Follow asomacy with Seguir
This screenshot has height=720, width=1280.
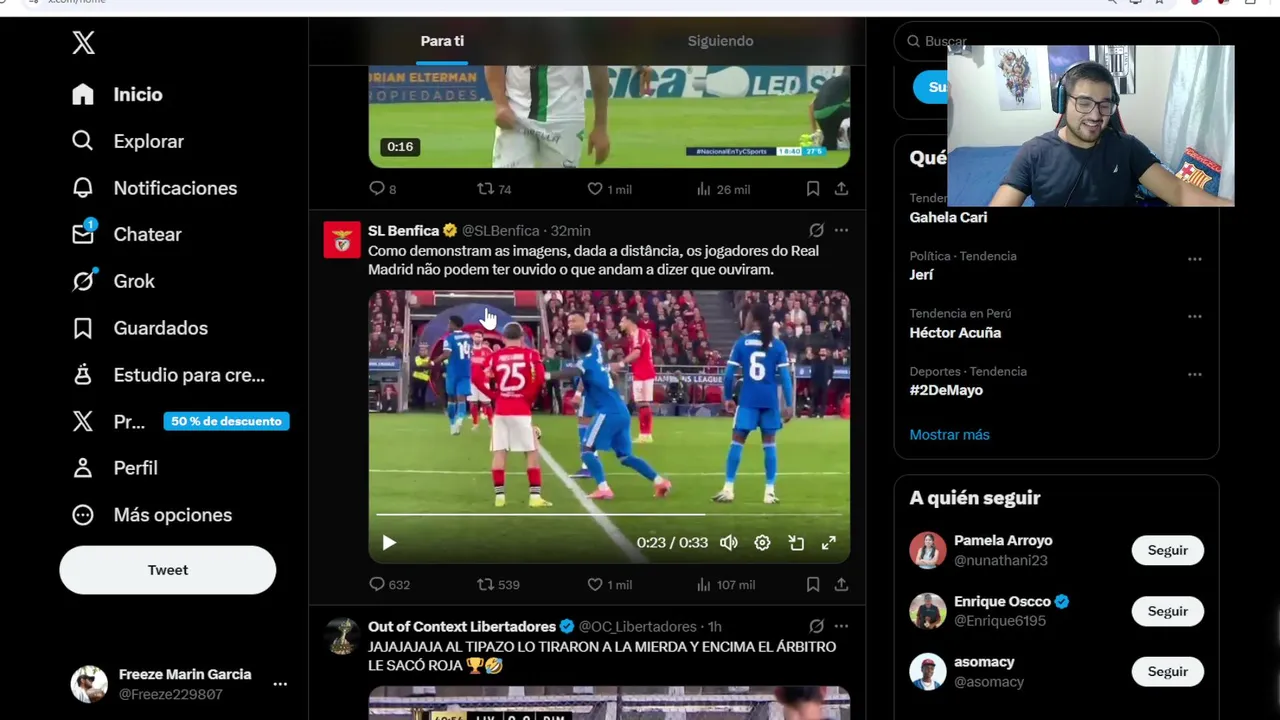pos(1167,671)
